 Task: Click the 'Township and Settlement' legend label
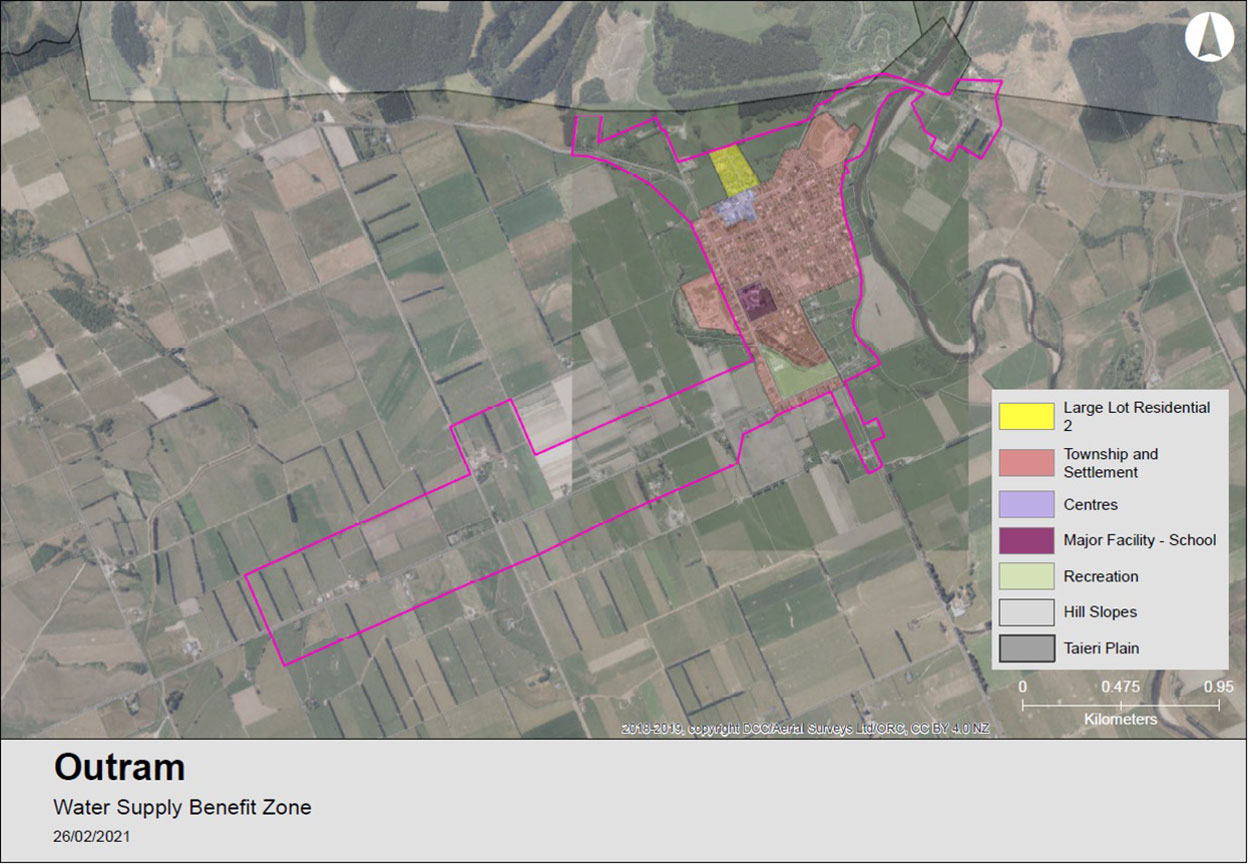(1110, 463)
